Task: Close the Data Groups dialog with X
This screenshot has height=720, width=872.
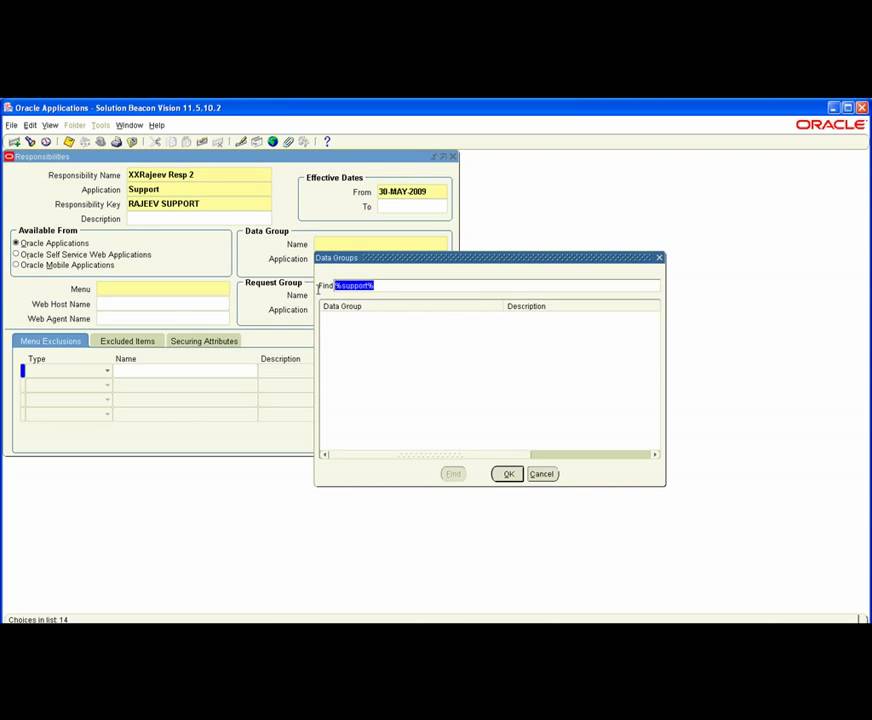Action: point(659,257)
